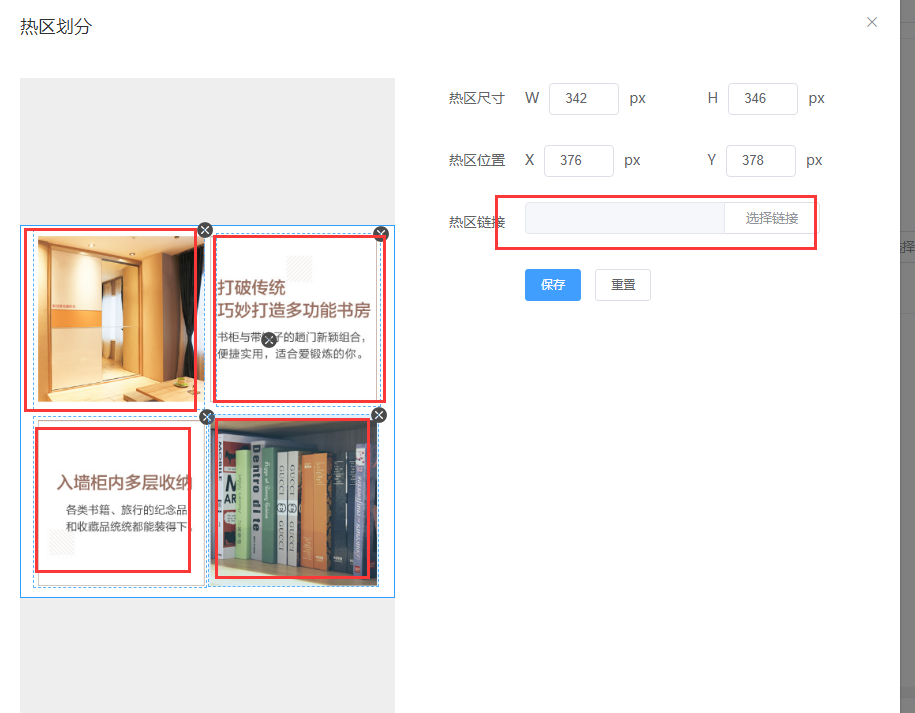Image resolution: width=915 pixels, height=713 pixels.
Task: Select the 入墙柜内多层收纳 text hotspot
Action: [120, 502]
